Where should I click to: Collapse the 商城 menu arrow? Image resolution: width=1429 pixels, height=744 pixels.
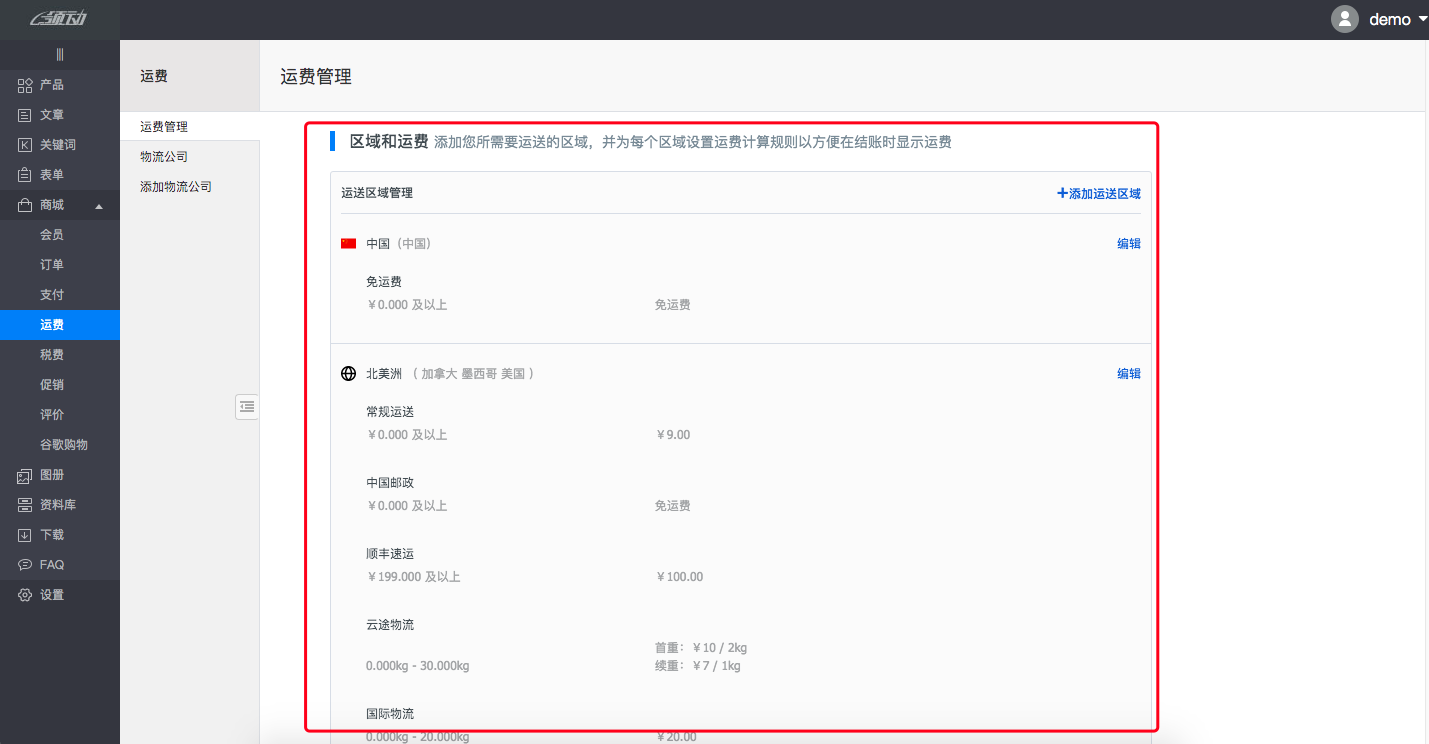(98, 206)
